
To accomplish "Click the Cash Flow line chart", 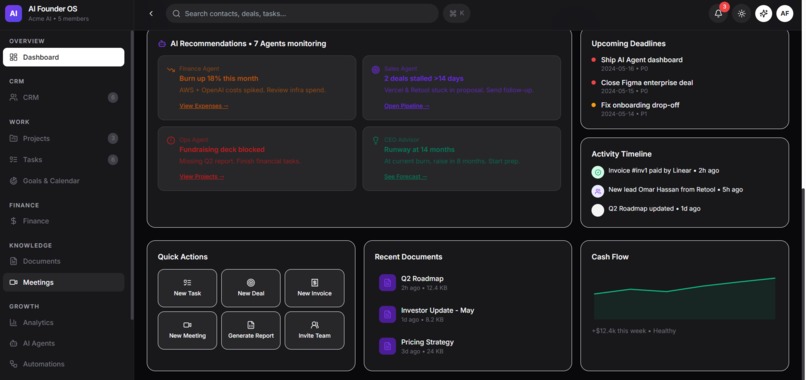I will pos(684,298).
